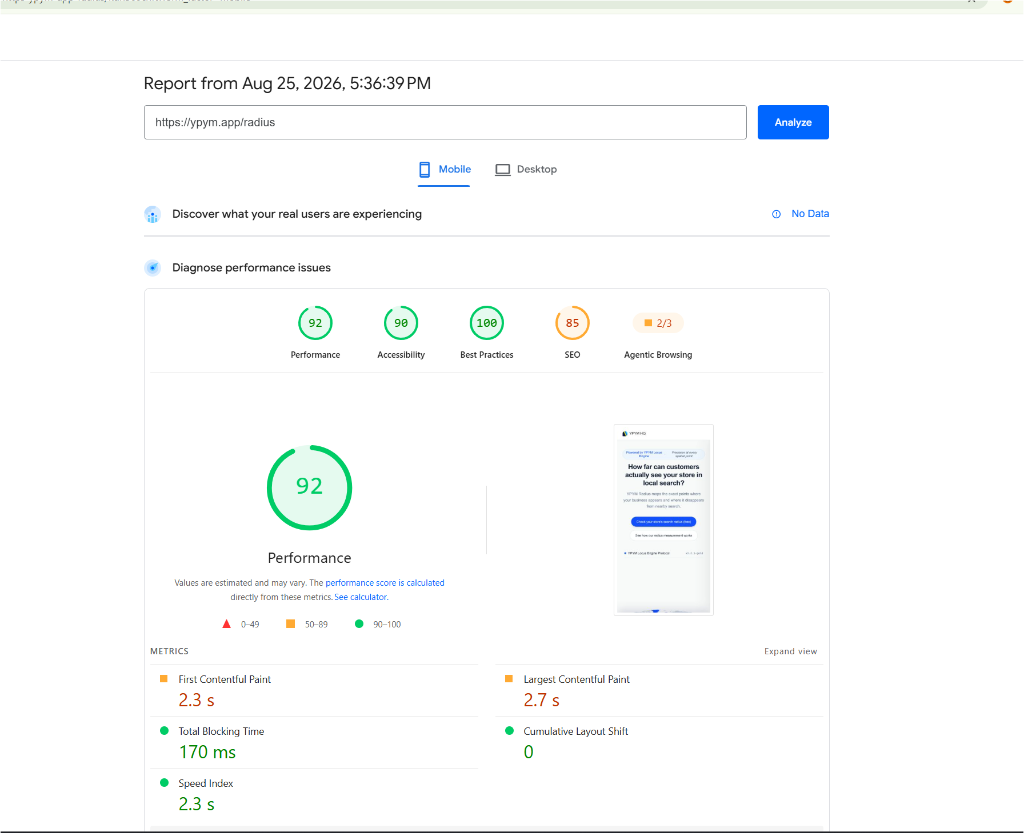This screenshot has width=1024, height=833.
Task: Expand the First Contentful Paint metric
Action: [x=314, y=691]
